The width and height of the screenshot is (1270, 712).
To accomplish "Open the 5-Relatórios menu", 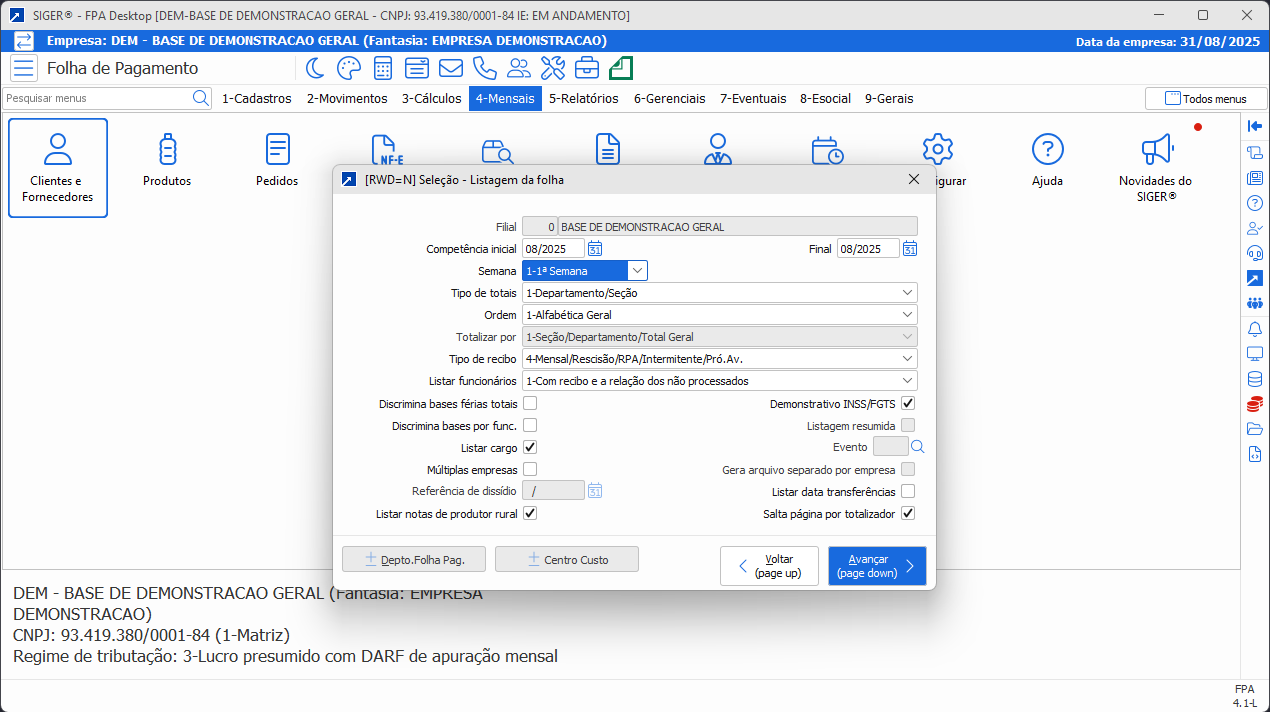I will 583,99.
